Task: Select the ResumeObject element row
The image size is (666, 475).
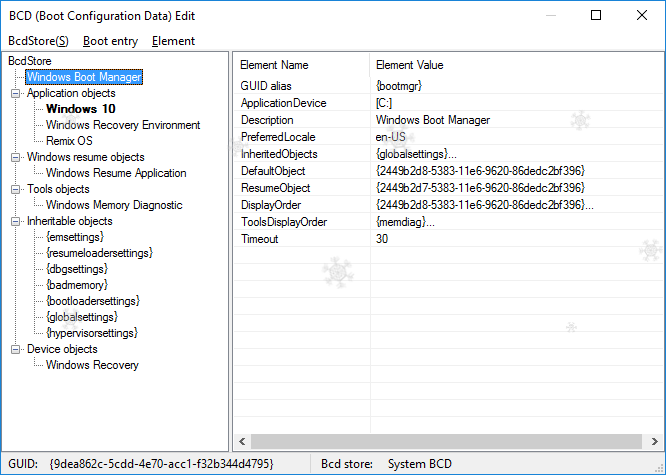Action: point(449,188)
